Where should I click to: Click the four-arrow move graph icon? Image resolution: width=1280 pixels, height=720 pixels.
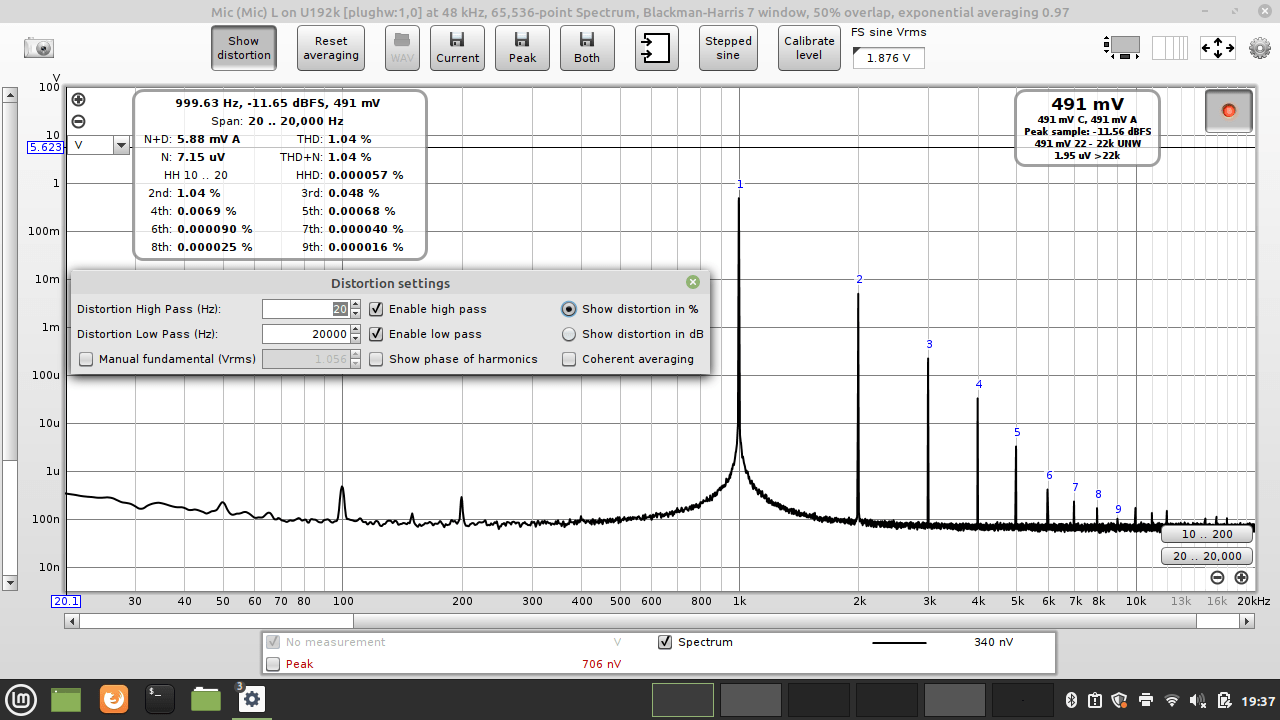(1217, 47)
